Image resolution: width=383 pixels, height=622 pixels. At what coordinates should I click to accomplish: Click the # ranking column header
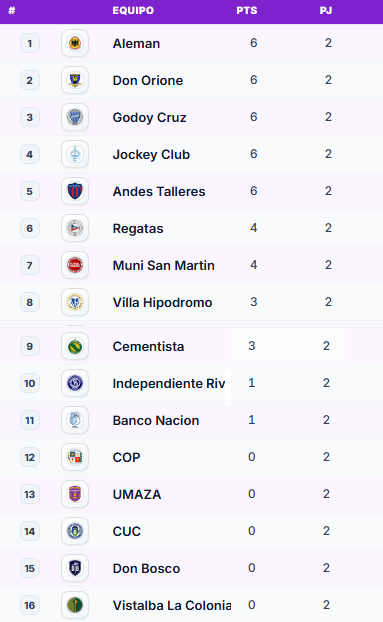[12, 11]
